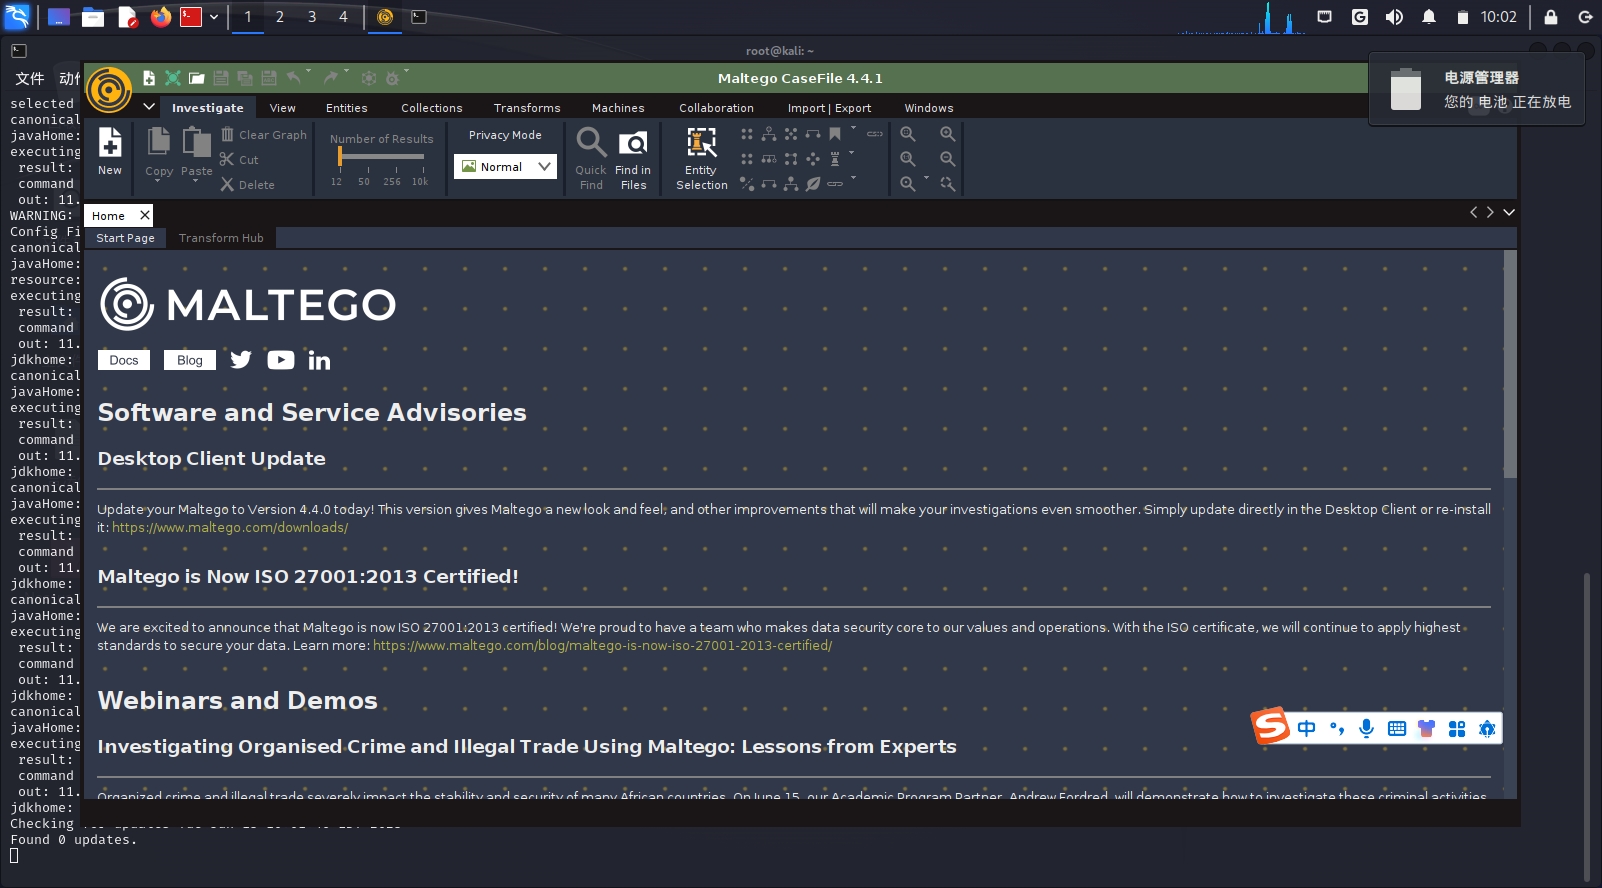Click the bookmark flag selection icon
Viewport: 1602px width, 888px height.
coord(835,133)
